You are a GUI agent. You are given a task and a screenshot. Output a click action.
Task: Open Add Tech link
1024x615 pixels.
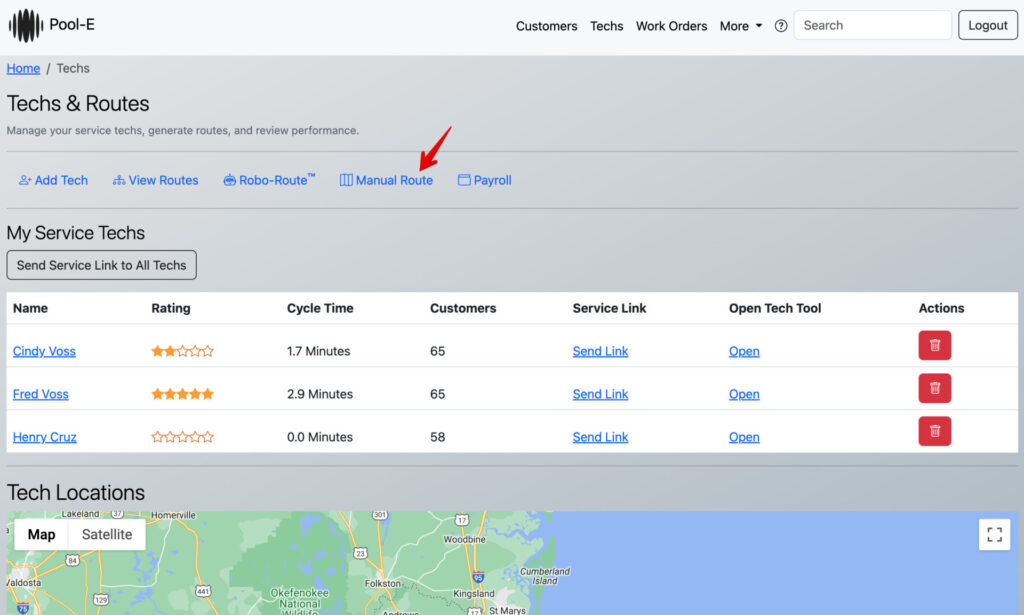(x=53, y=180)
